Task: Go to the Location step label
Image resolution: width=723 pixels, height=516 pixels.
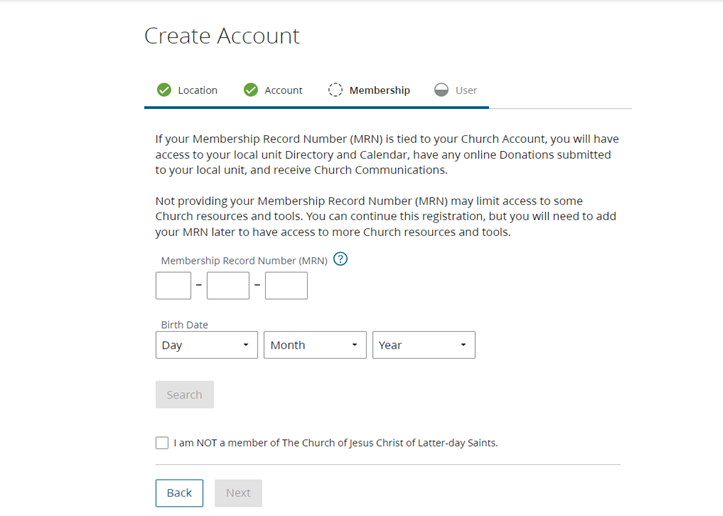Action: 197,90
